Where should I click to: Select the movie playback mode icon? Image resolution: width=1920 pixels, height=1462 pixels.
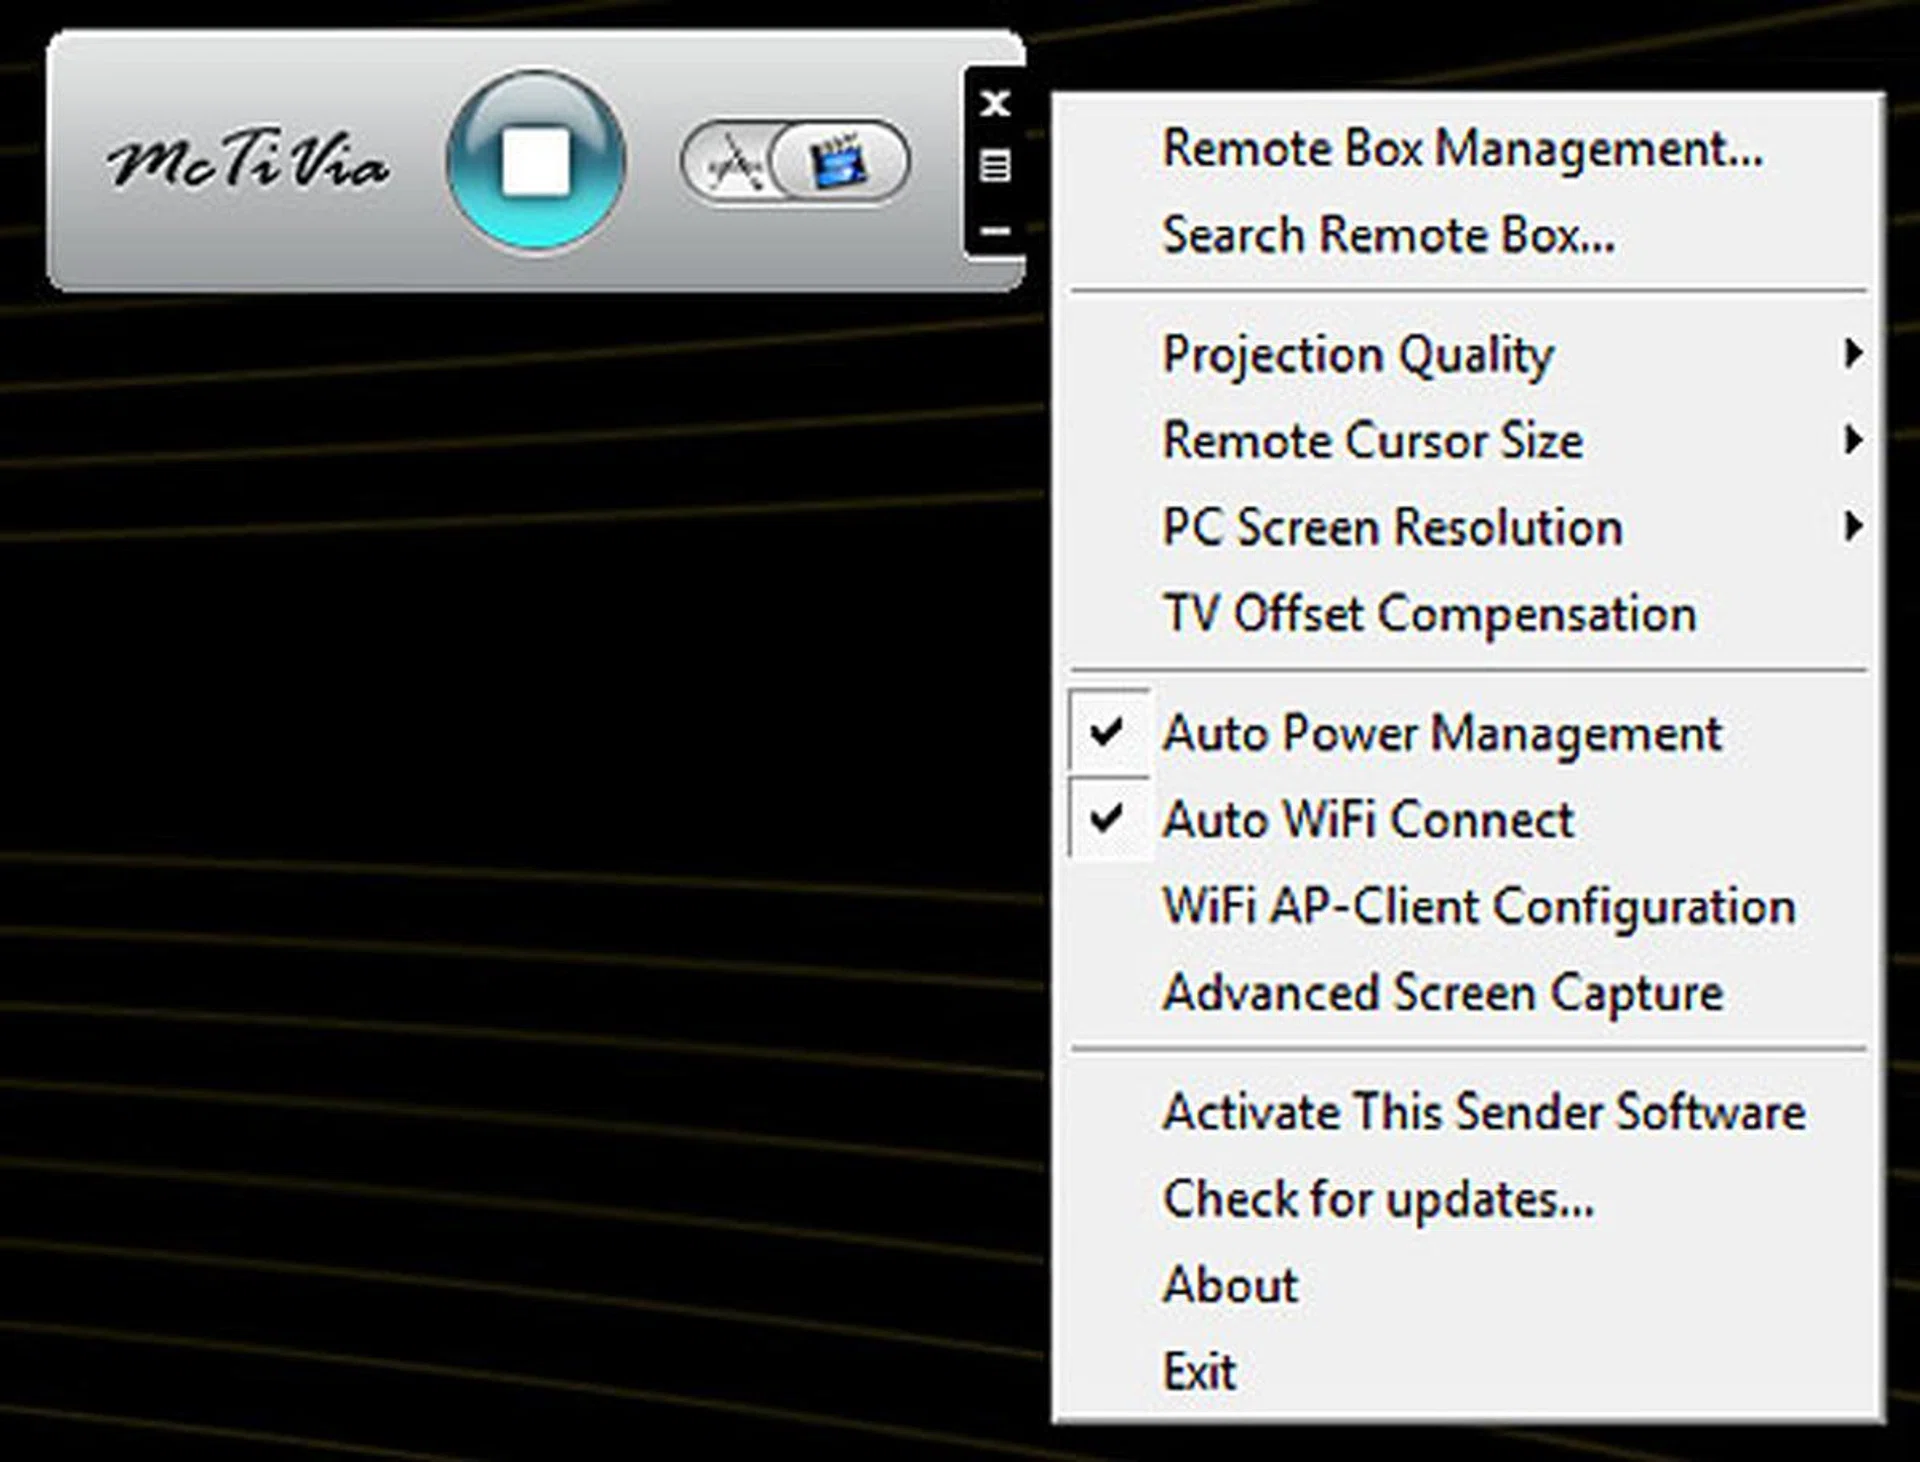(840, 163)
